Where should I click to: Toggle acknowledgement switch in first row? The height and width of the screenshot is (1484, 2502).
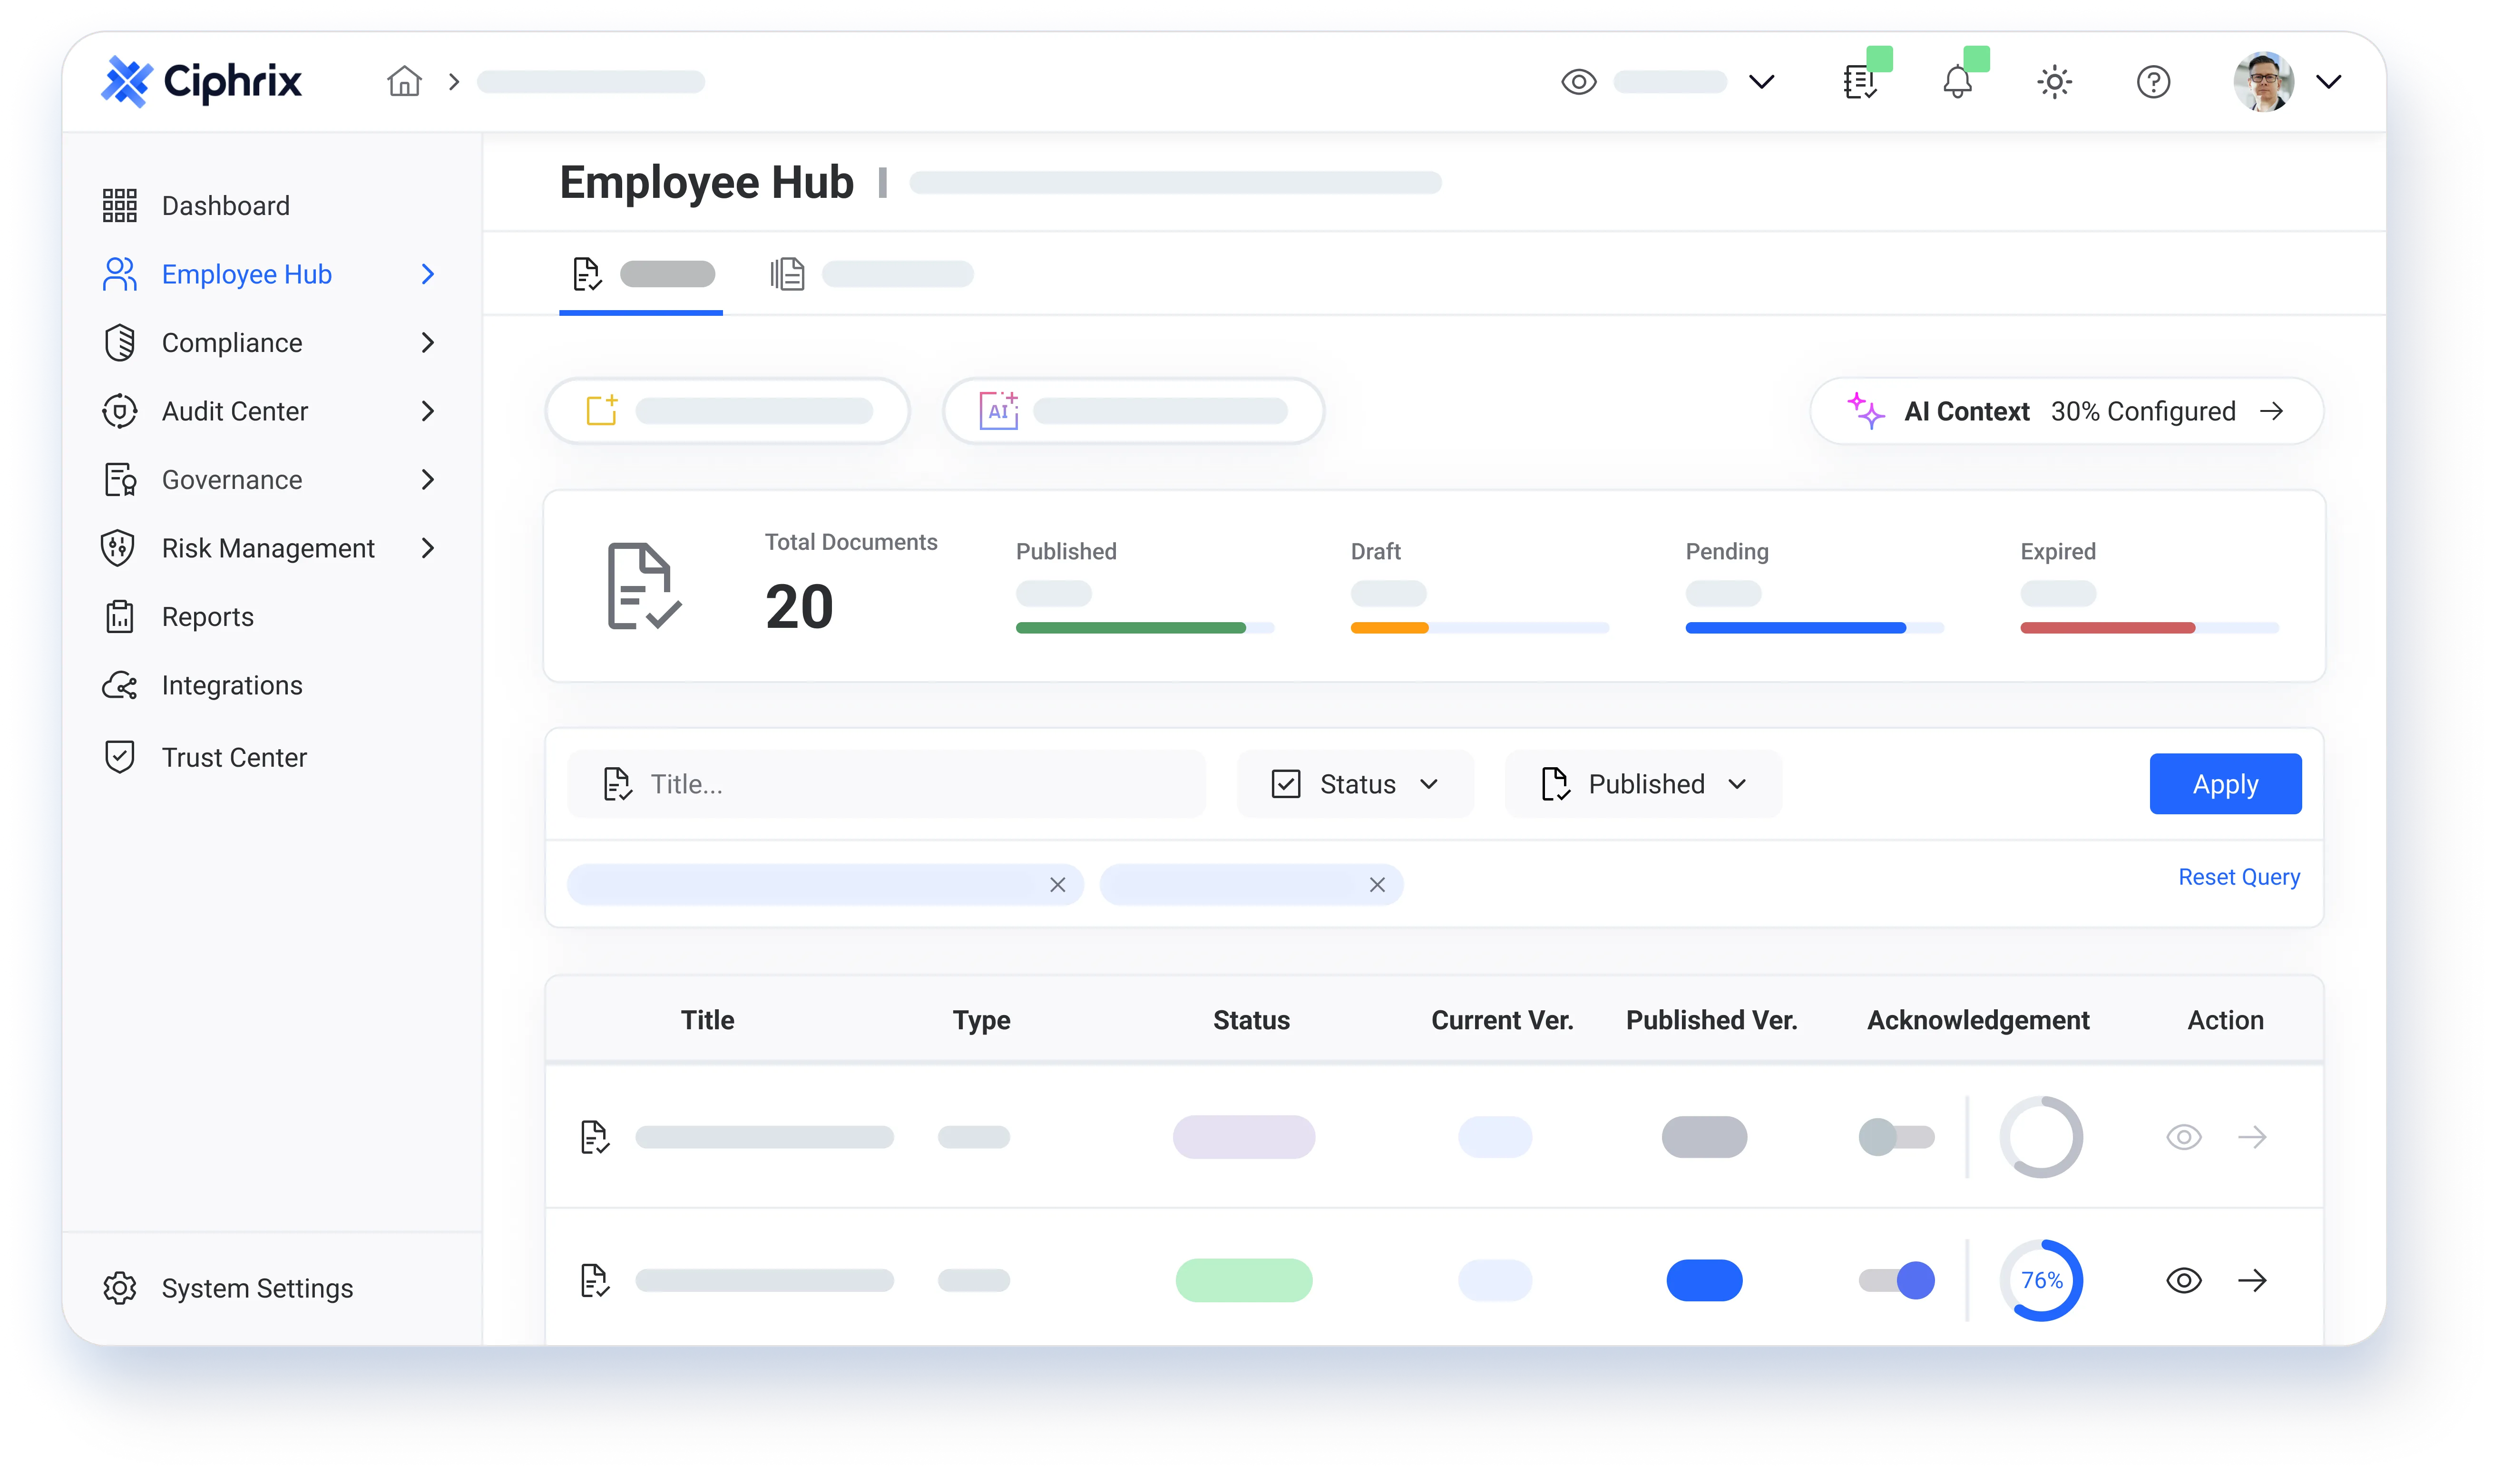(1896, 1137)
